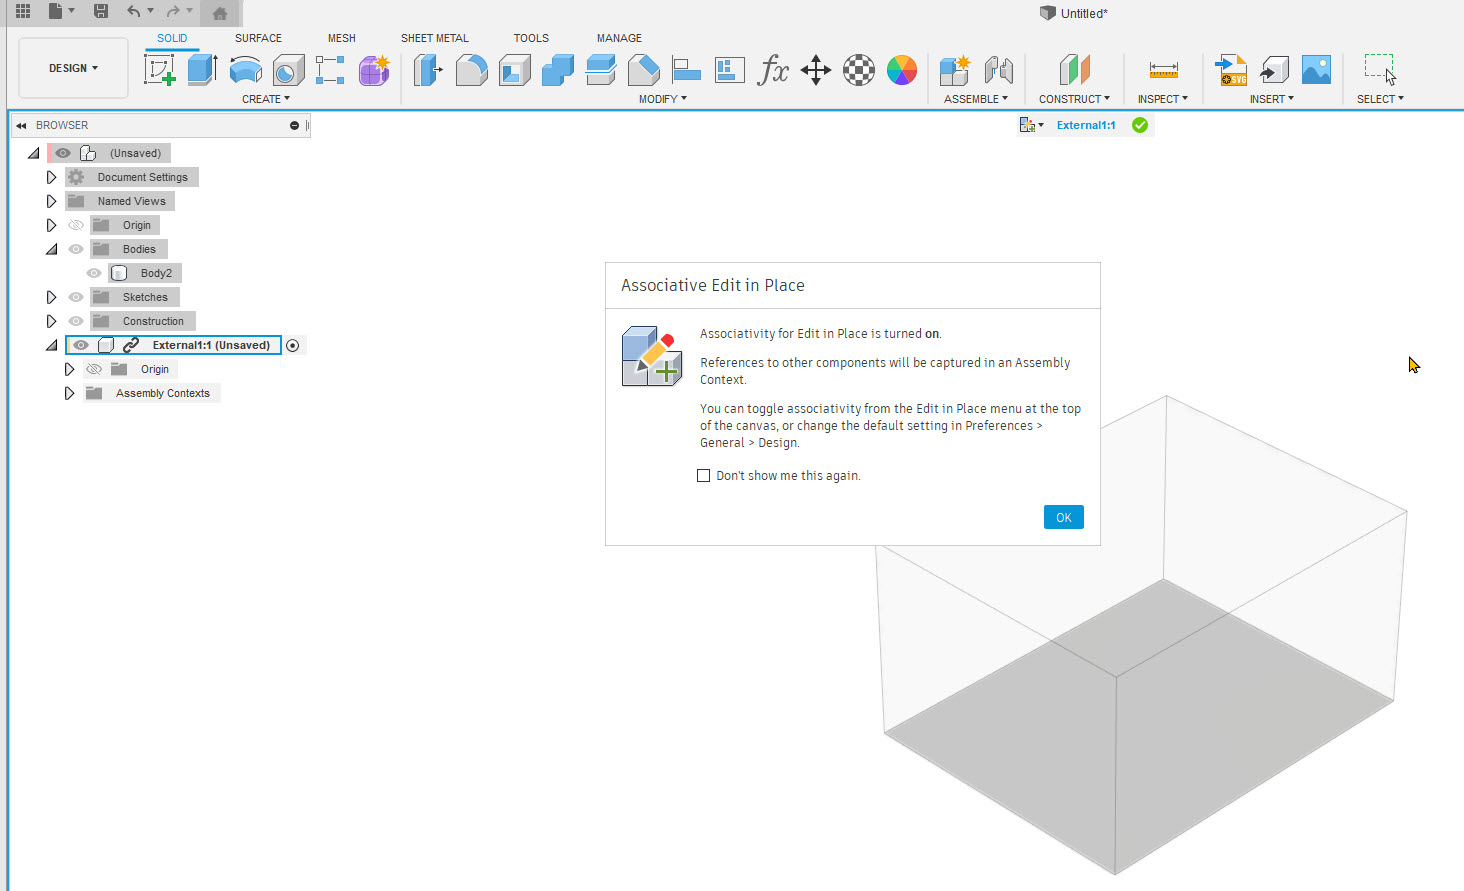
Task: Open Change Parameters with the fx icon
Action: tap(773, 70)
